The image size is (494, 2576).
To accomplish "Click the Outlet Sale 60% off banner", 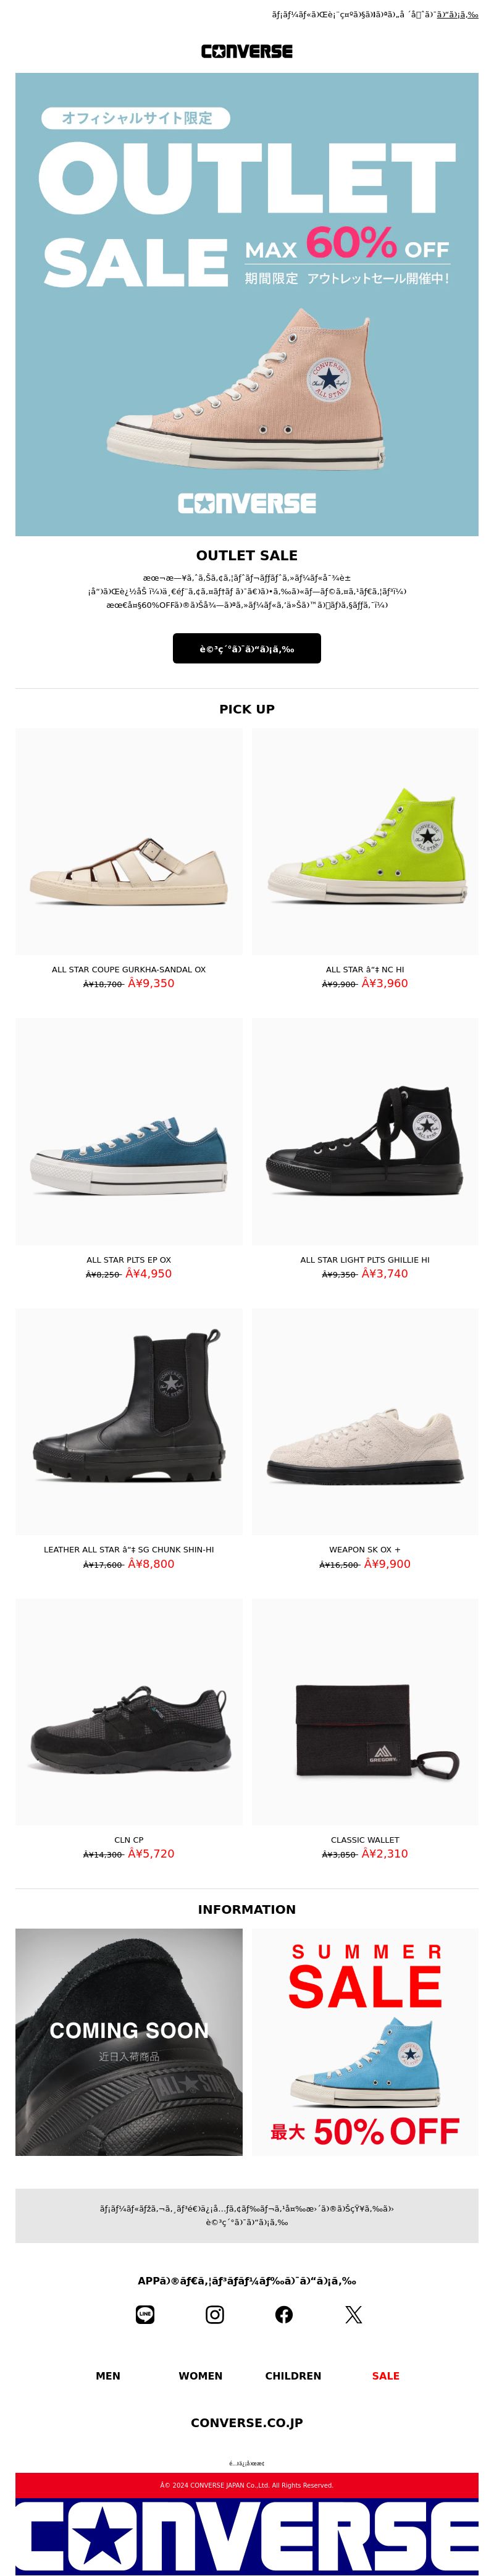I will (247, 304).
